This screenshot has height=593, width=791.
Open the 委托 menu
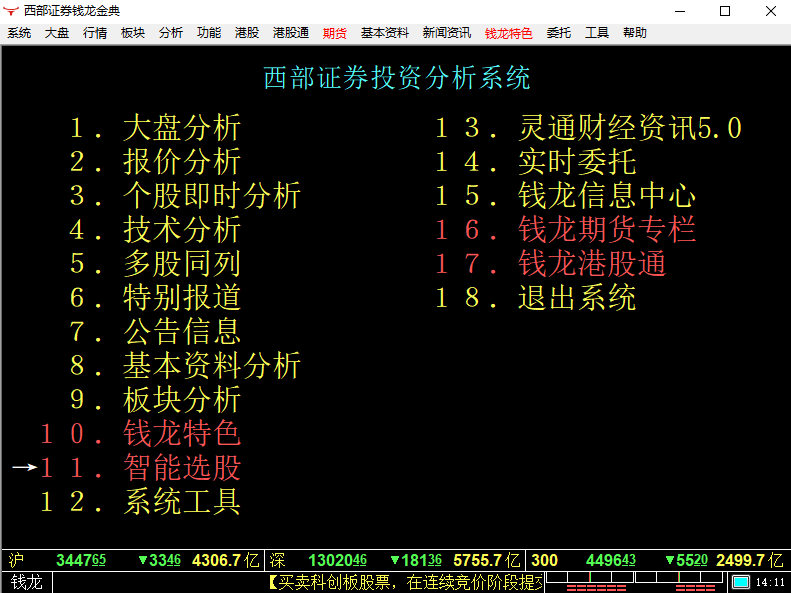(558, 33)
